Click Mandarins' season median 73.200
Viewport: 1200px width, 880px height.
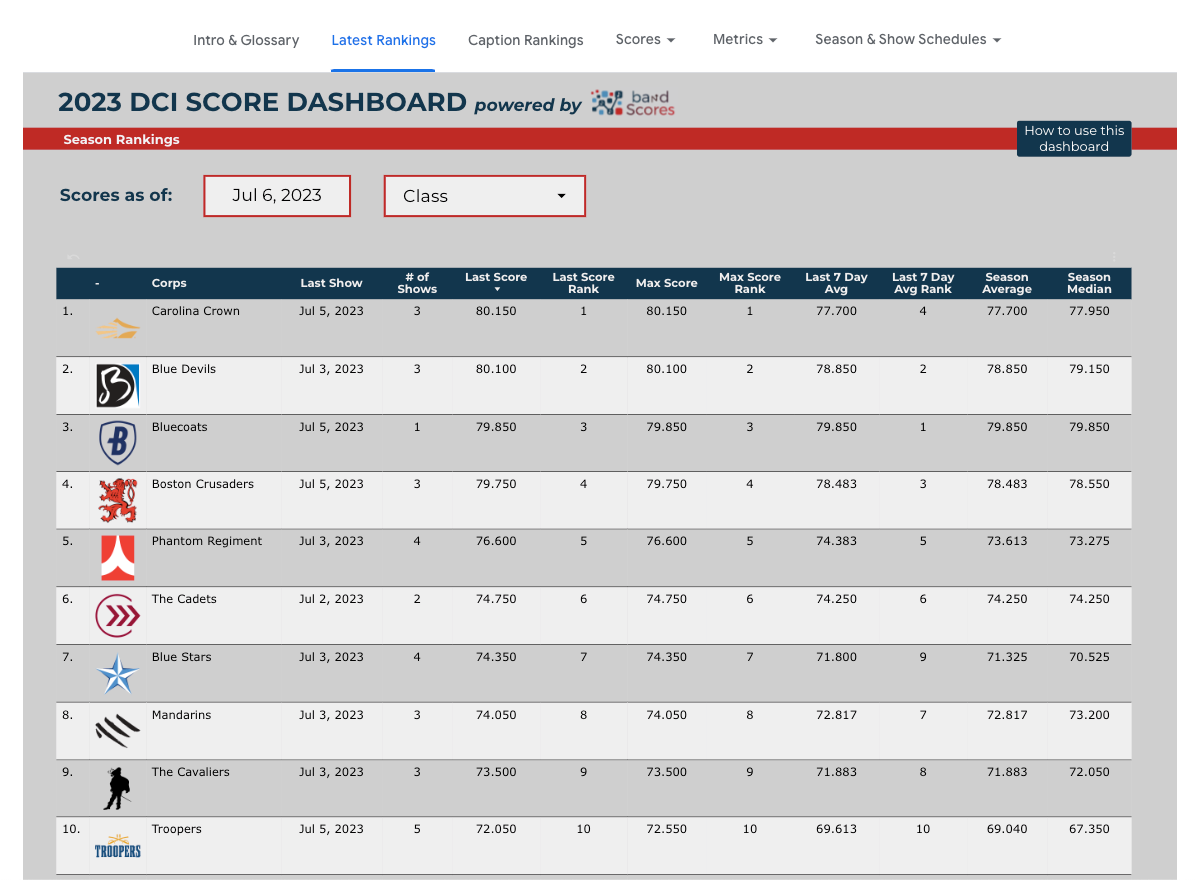(x=1089, y=715)
